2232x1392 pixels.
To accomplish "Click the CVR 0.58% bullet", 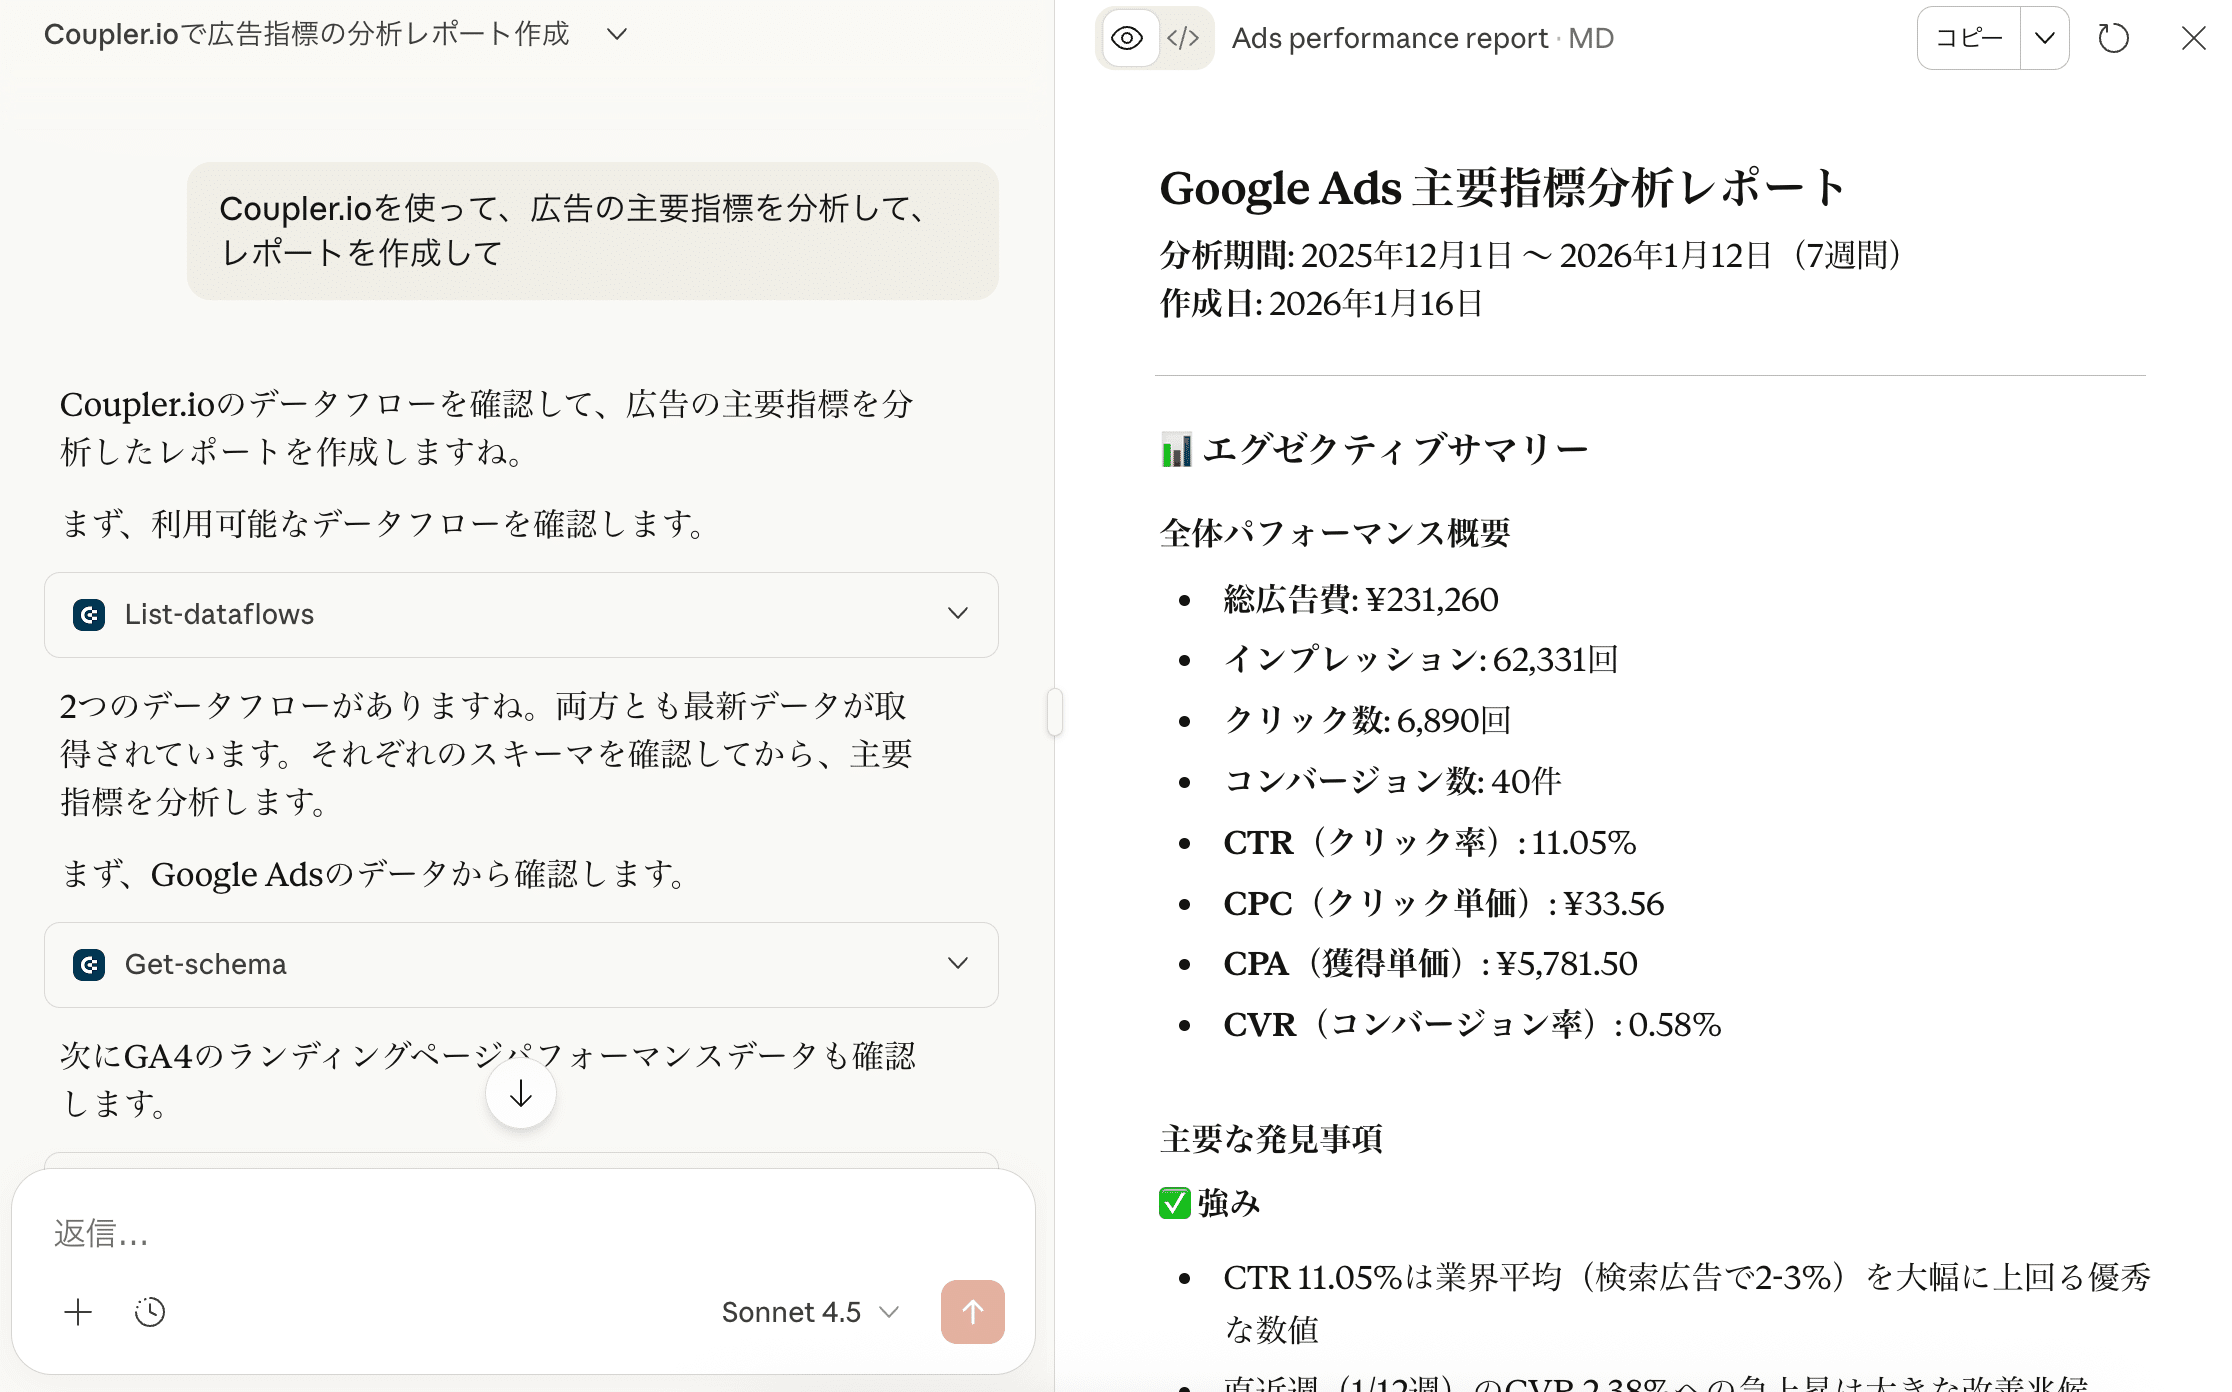I will 1473,1024.
